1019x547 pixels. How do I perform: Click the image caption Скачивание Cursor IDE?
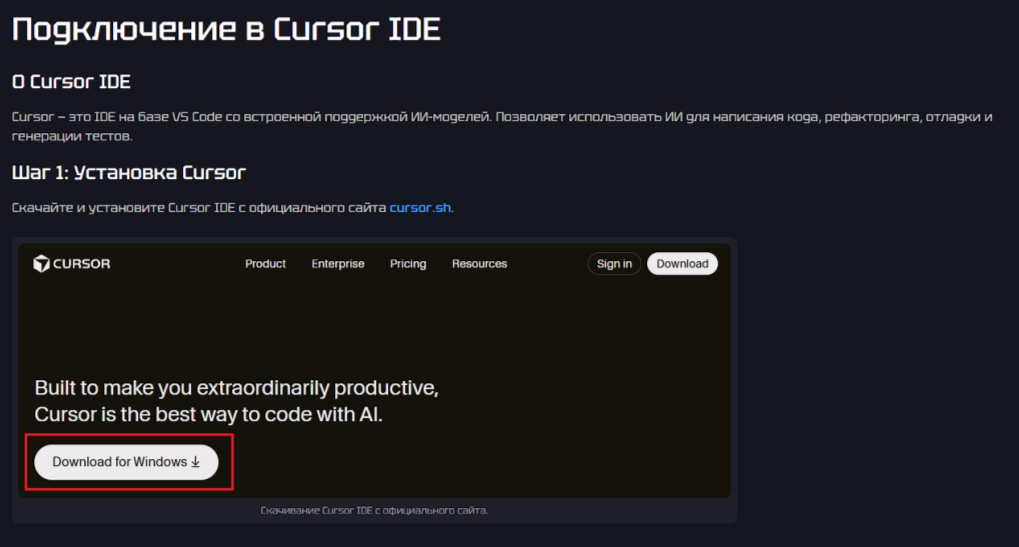pyautogui.click(x=374, y=511)
